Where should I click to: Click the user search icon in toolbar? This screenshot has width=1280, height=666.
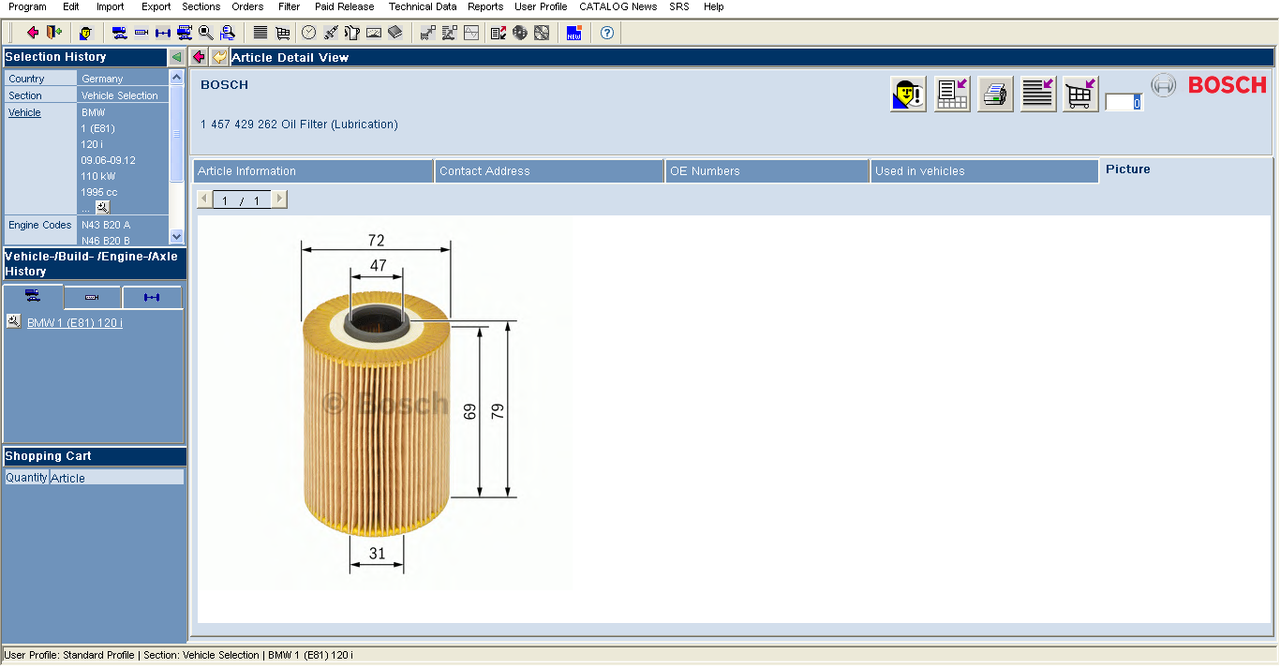(228, 33)
